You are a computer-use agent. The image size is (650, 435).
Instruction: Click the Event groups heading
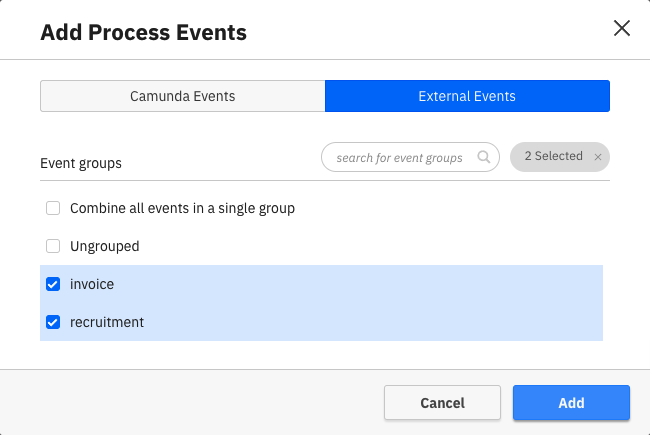(81, 162)
